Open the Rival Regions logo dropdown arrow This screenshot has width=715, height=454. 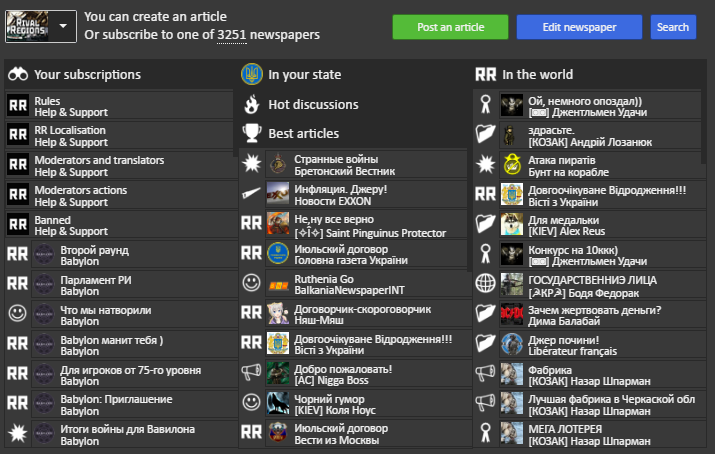point(65,27)
